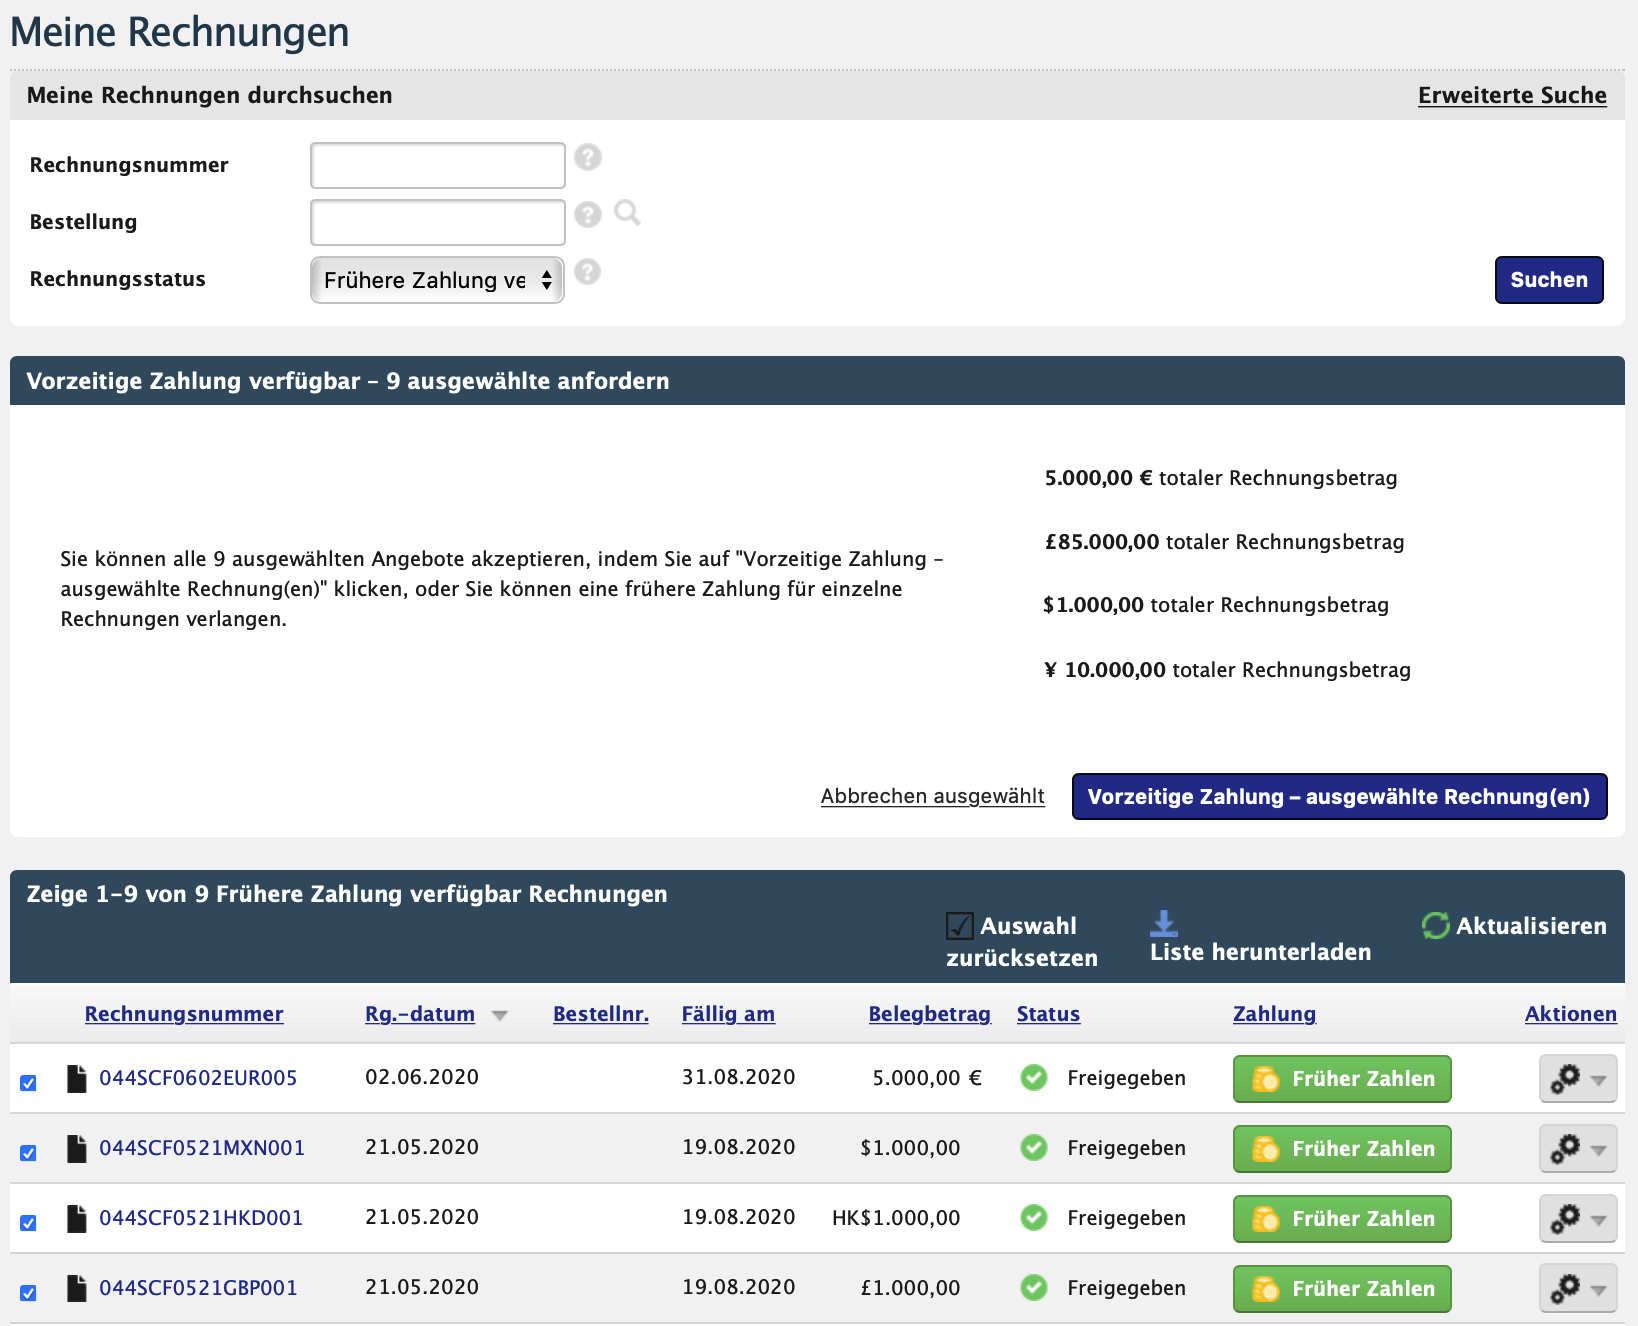This screenshot has width=1638, height=1326.
Task: Click help icon next to Rechnungsstatus dropdown
Action: [x=588, y=272]
